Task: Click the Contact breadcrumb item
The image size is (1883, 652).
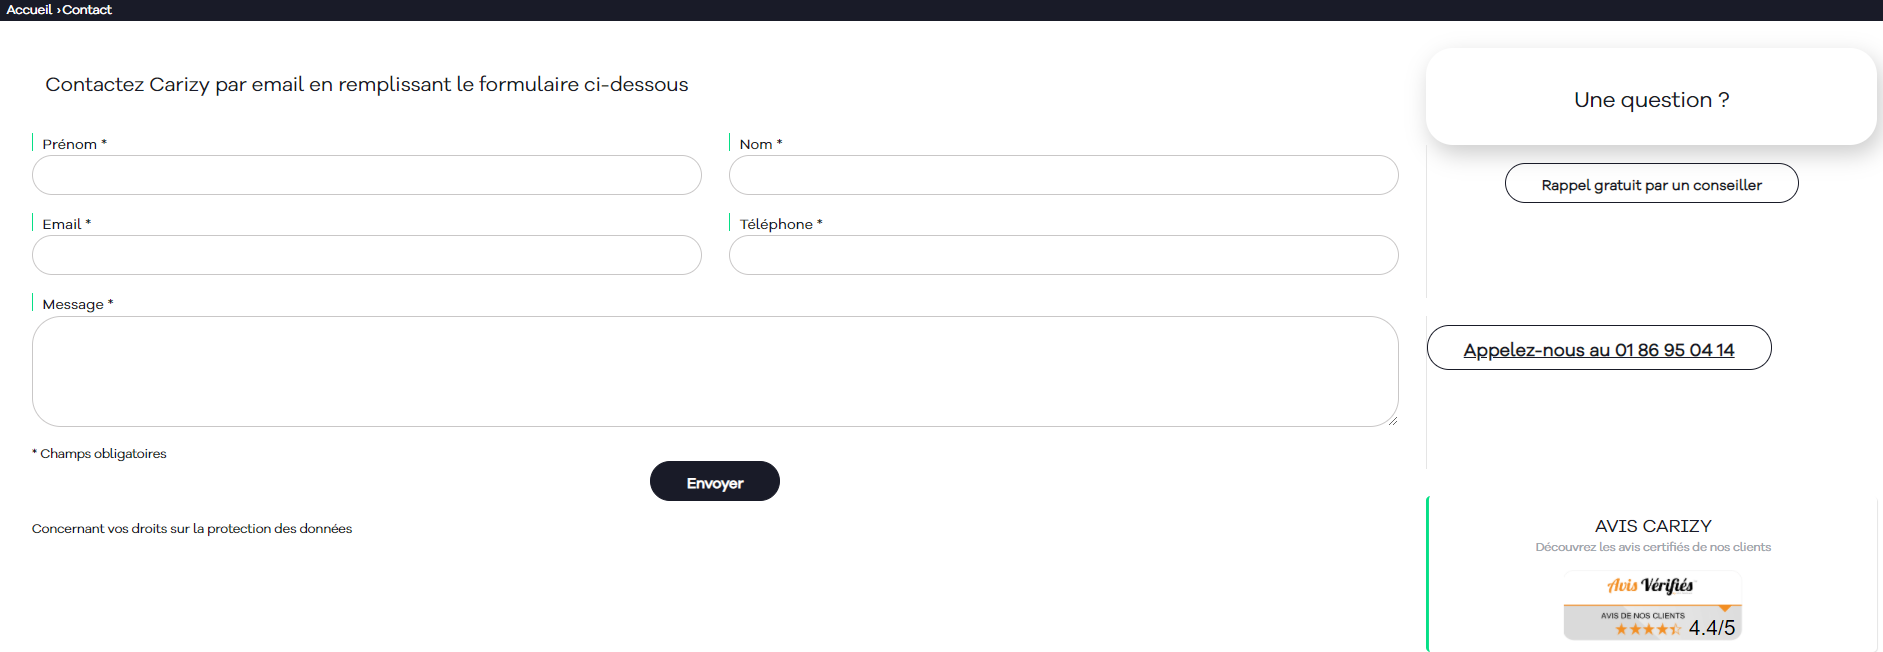Action: tap(87, 10)
